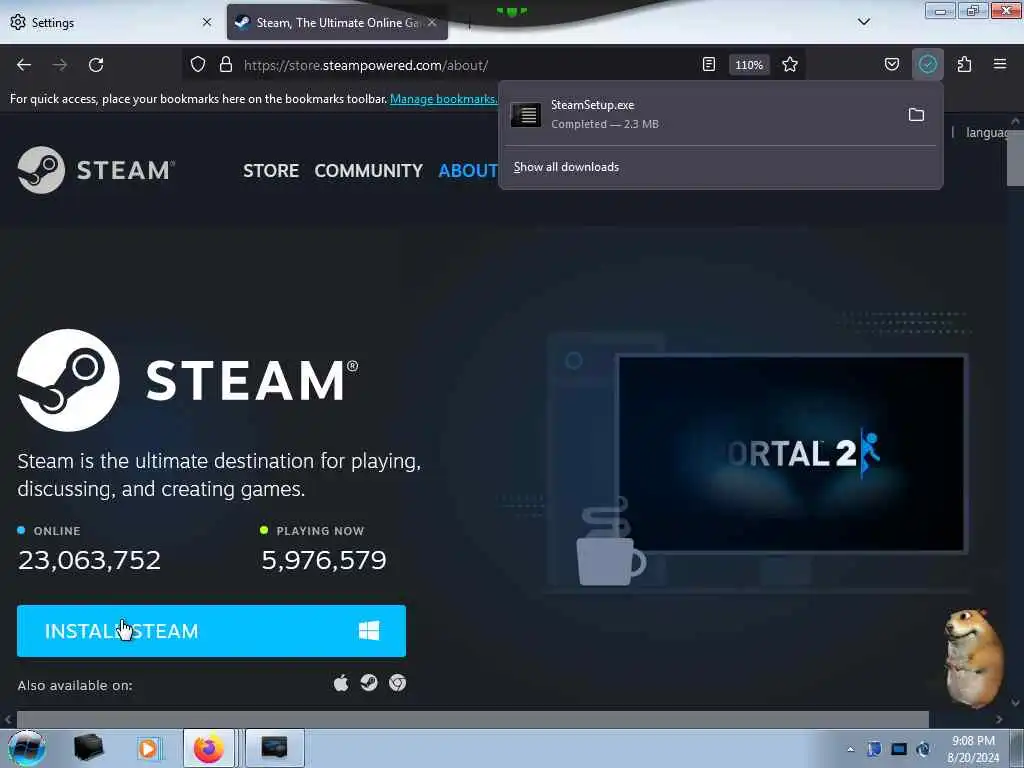Screen dimensions: 1024x768
Task: Close the Steam browser tab
Action: 432,22
